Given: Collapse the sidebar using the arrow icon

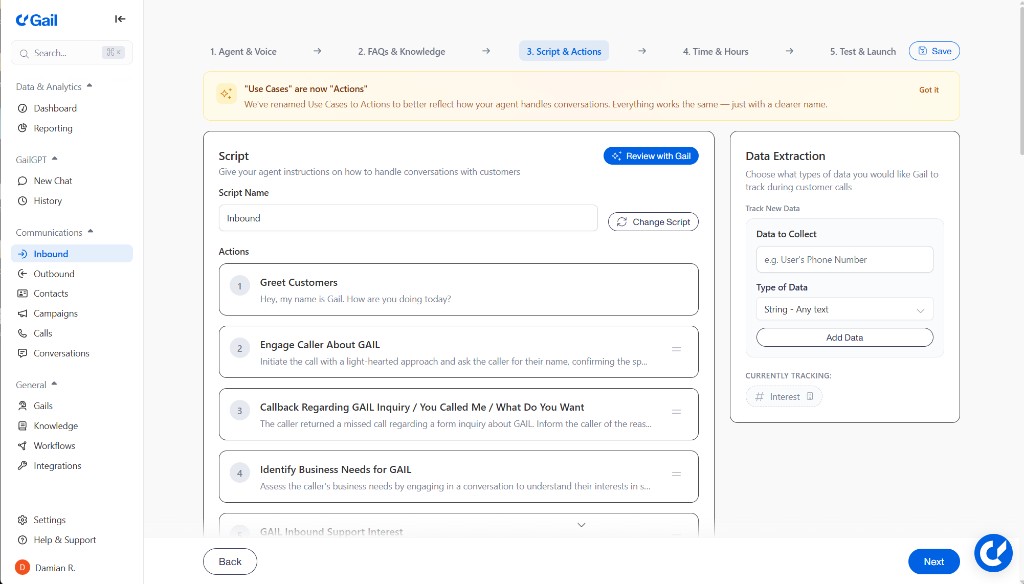Looking at the screenshot, I should click(120, 18).
